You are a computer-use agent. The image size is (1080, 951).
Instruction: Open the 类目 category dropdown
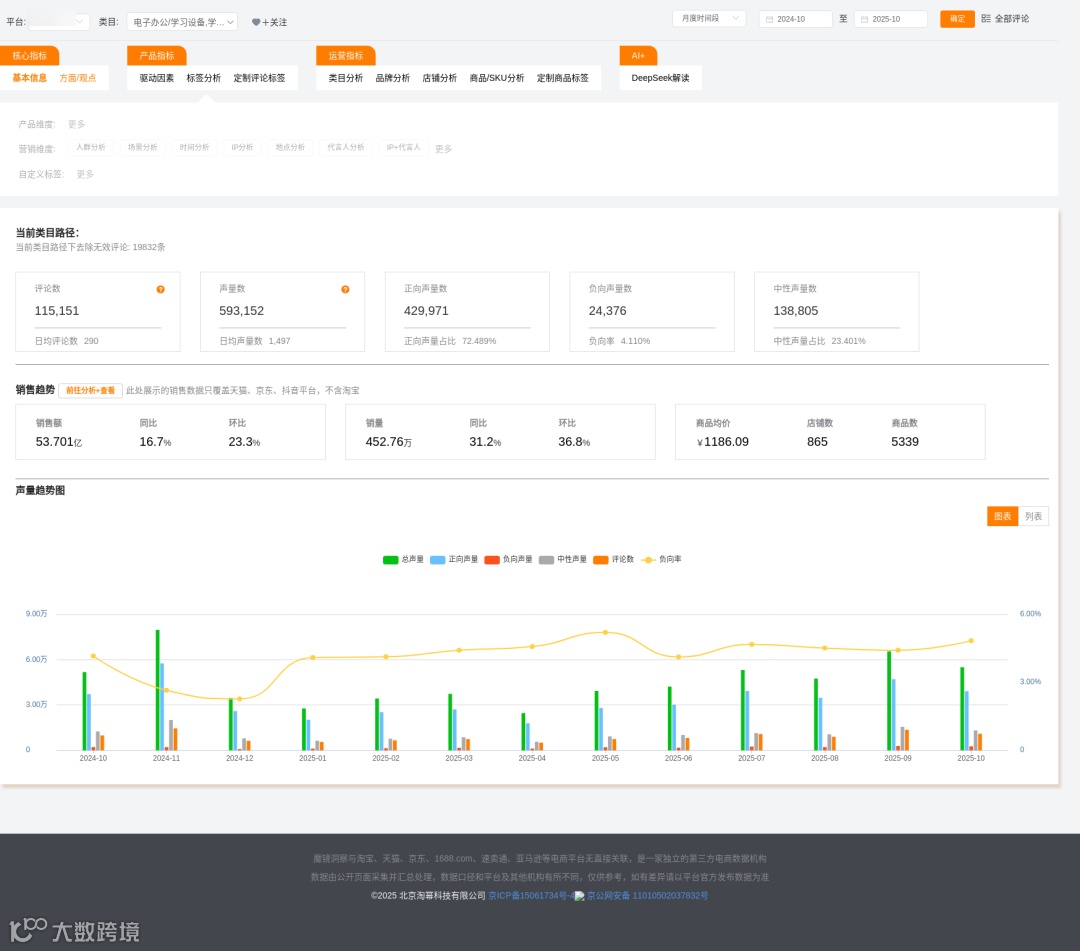pyautogui.click(x=183, y=22)
